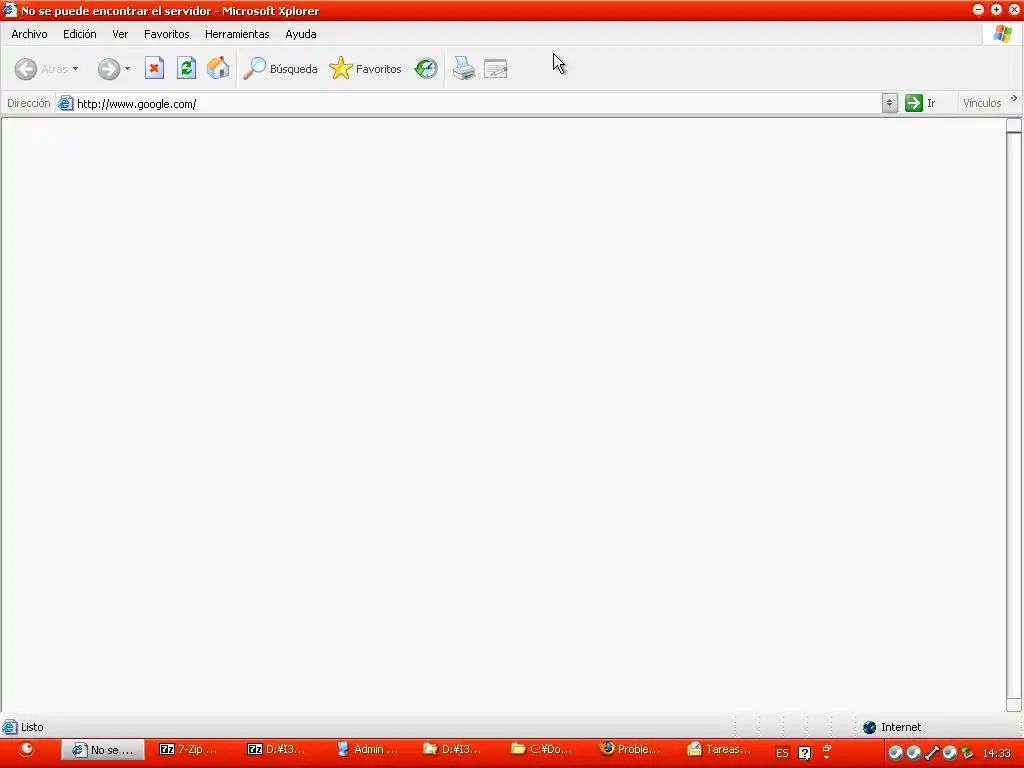1024x768 pixels.
Task: Click the Windows flag logo throbber
Action: (1002, 34)
